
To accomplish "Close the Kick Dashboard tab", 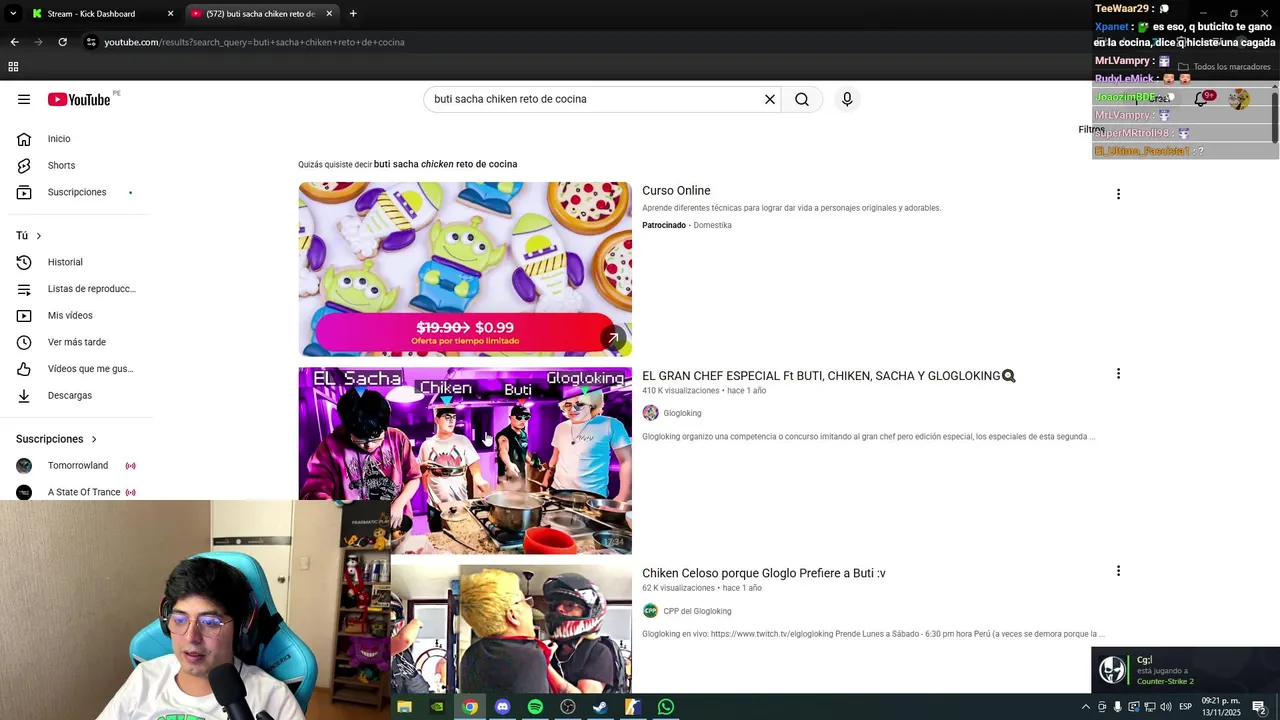I will click(x=170, y=14).
